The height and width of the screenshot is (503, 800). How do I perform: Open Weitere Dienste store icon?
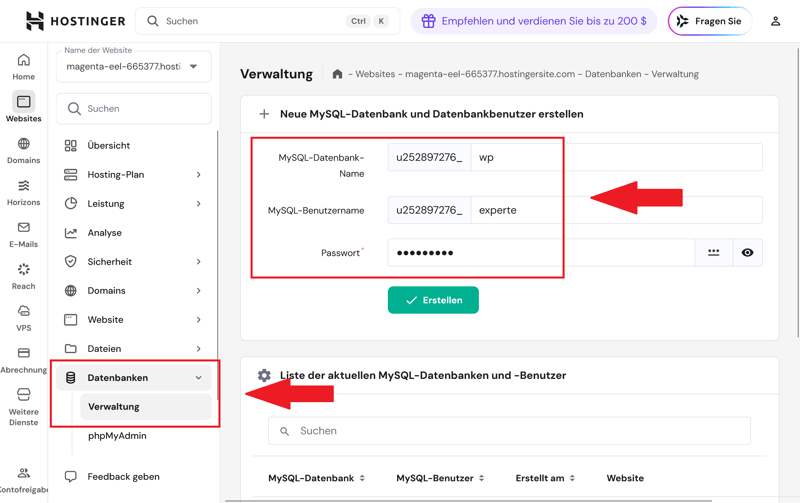point(23,394)
